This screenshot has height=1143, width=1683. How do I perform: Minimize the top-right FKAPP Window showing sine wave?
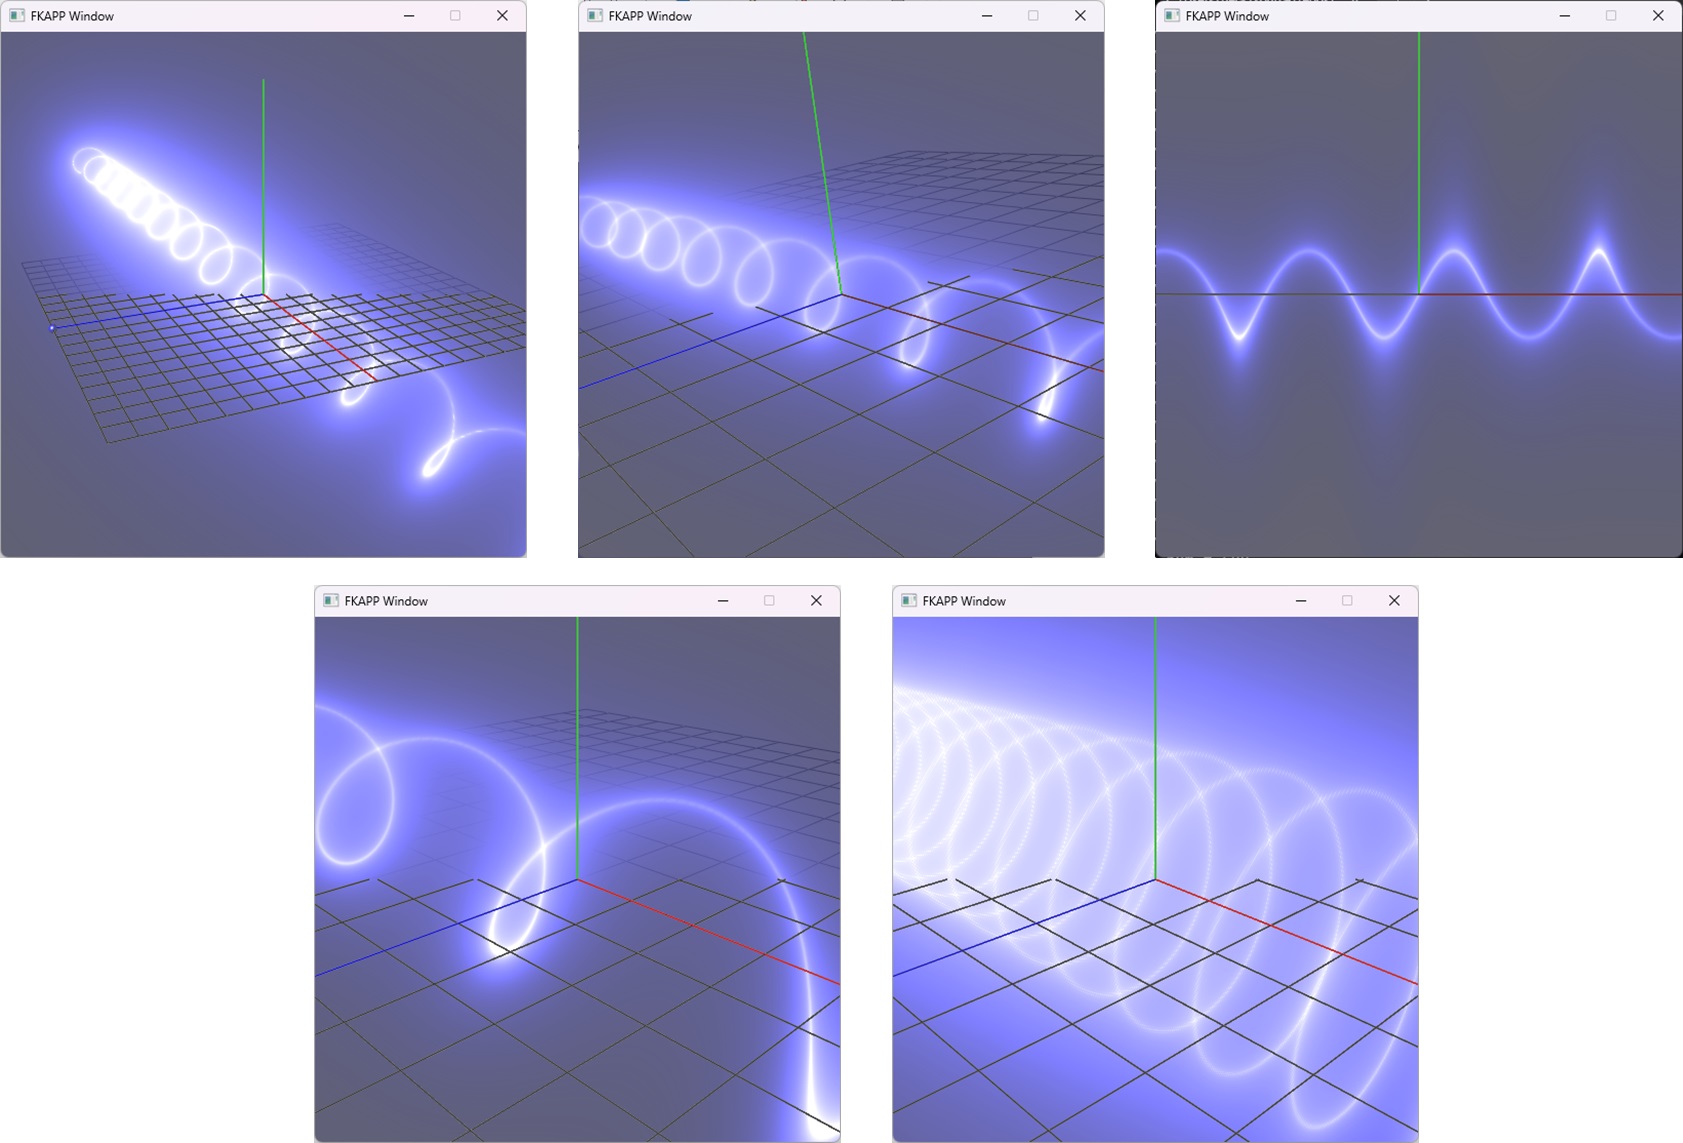1565,16
